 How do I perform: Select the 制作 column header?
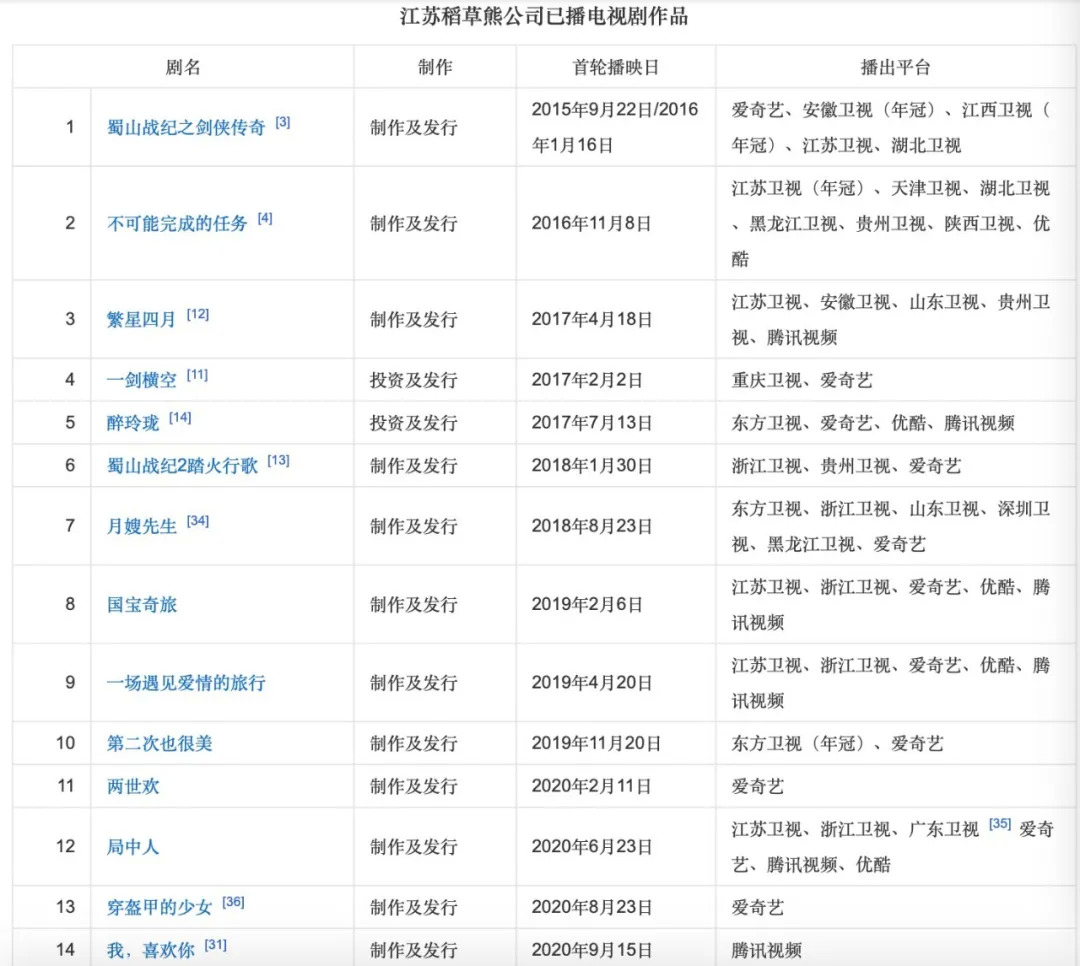tap(435, 68)
